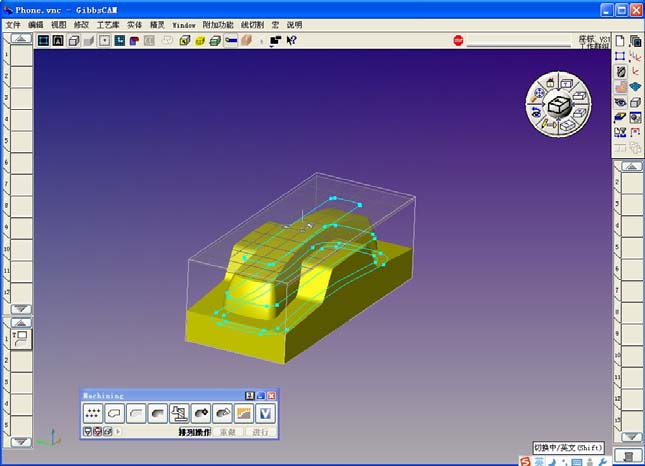Click the yellow cube with arrow selection icon
645x466 pixels.
pyautogui.click(x=185, y=40)
